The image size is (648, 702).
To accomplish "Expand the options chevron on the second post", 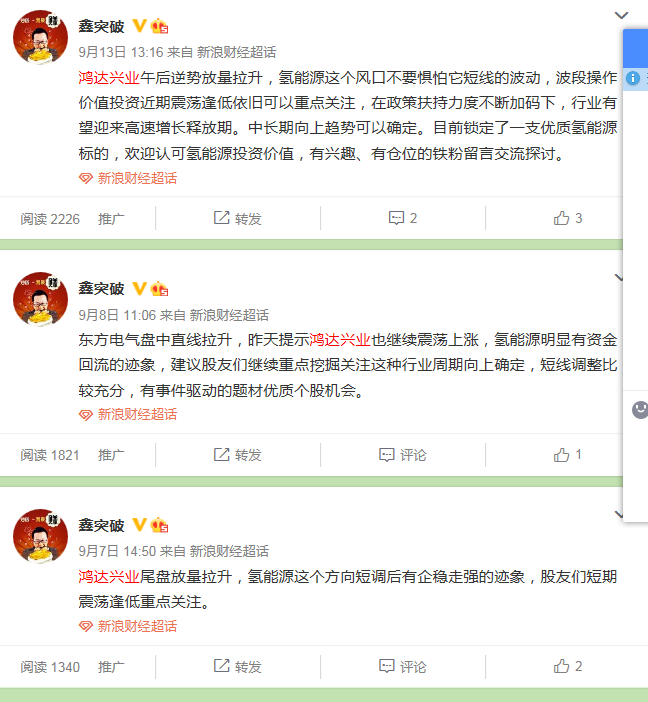I will pos(619,278).
